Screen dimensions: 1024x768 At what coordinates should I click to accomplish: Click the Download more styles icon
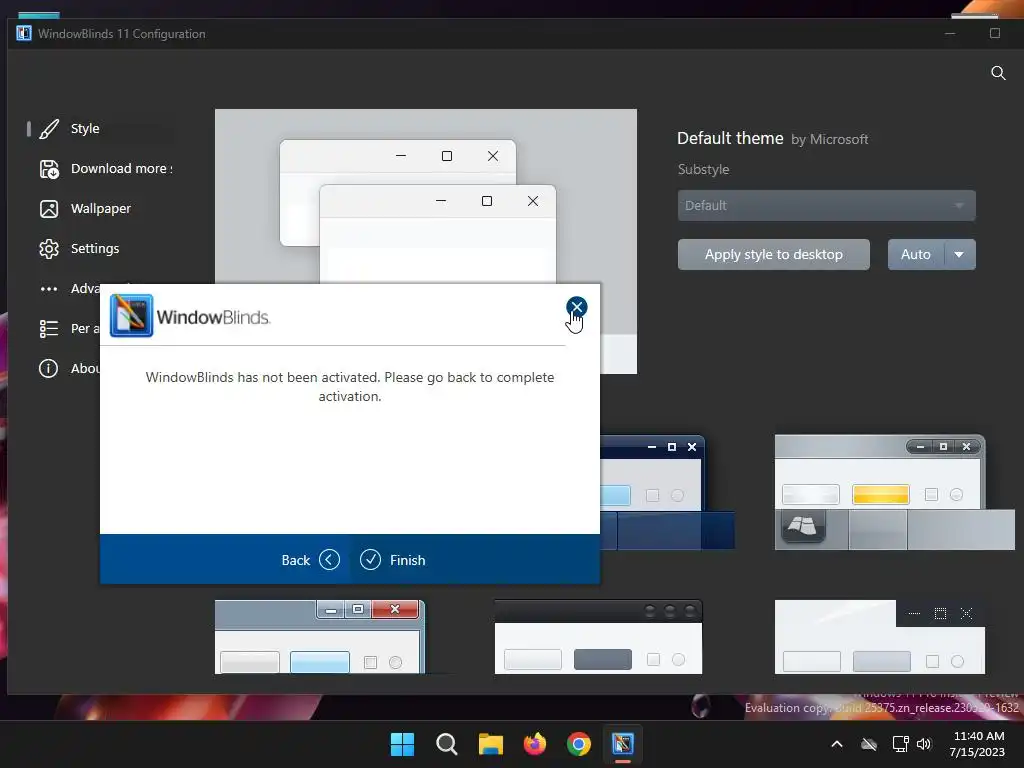pos(49,169)
